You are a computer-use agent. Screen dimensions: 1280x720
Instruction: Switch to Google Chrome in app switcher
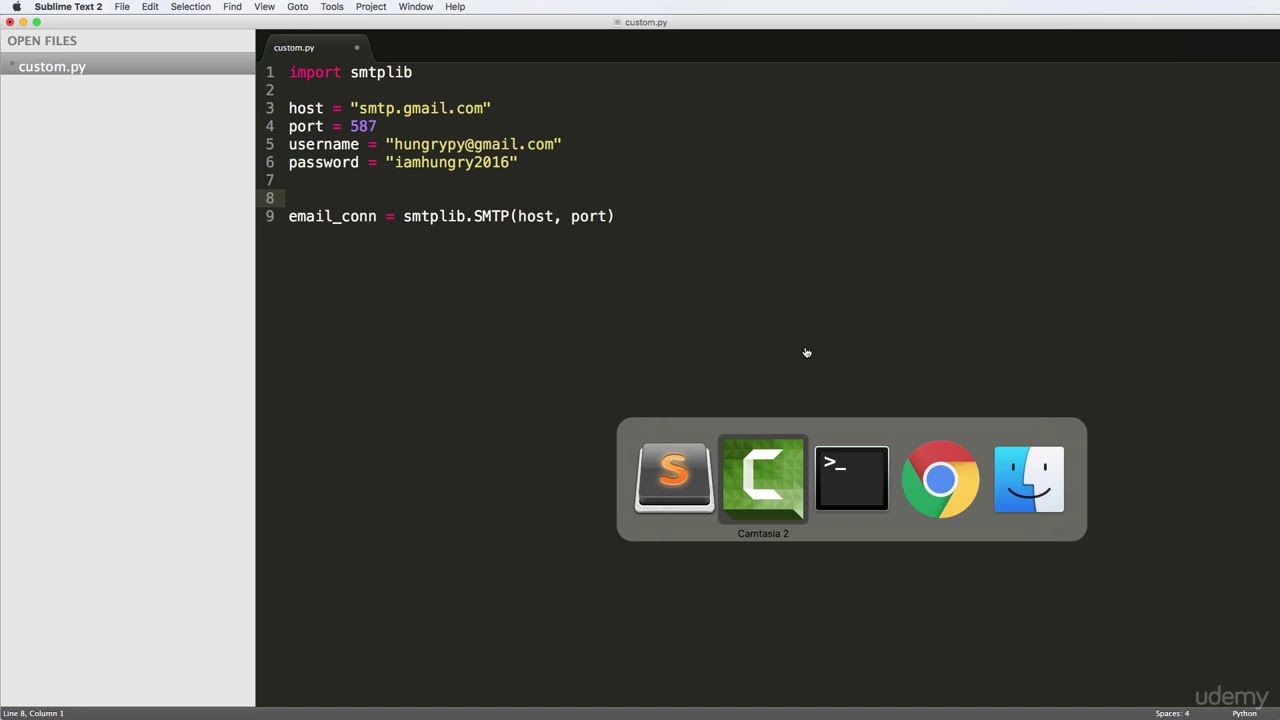940,479
